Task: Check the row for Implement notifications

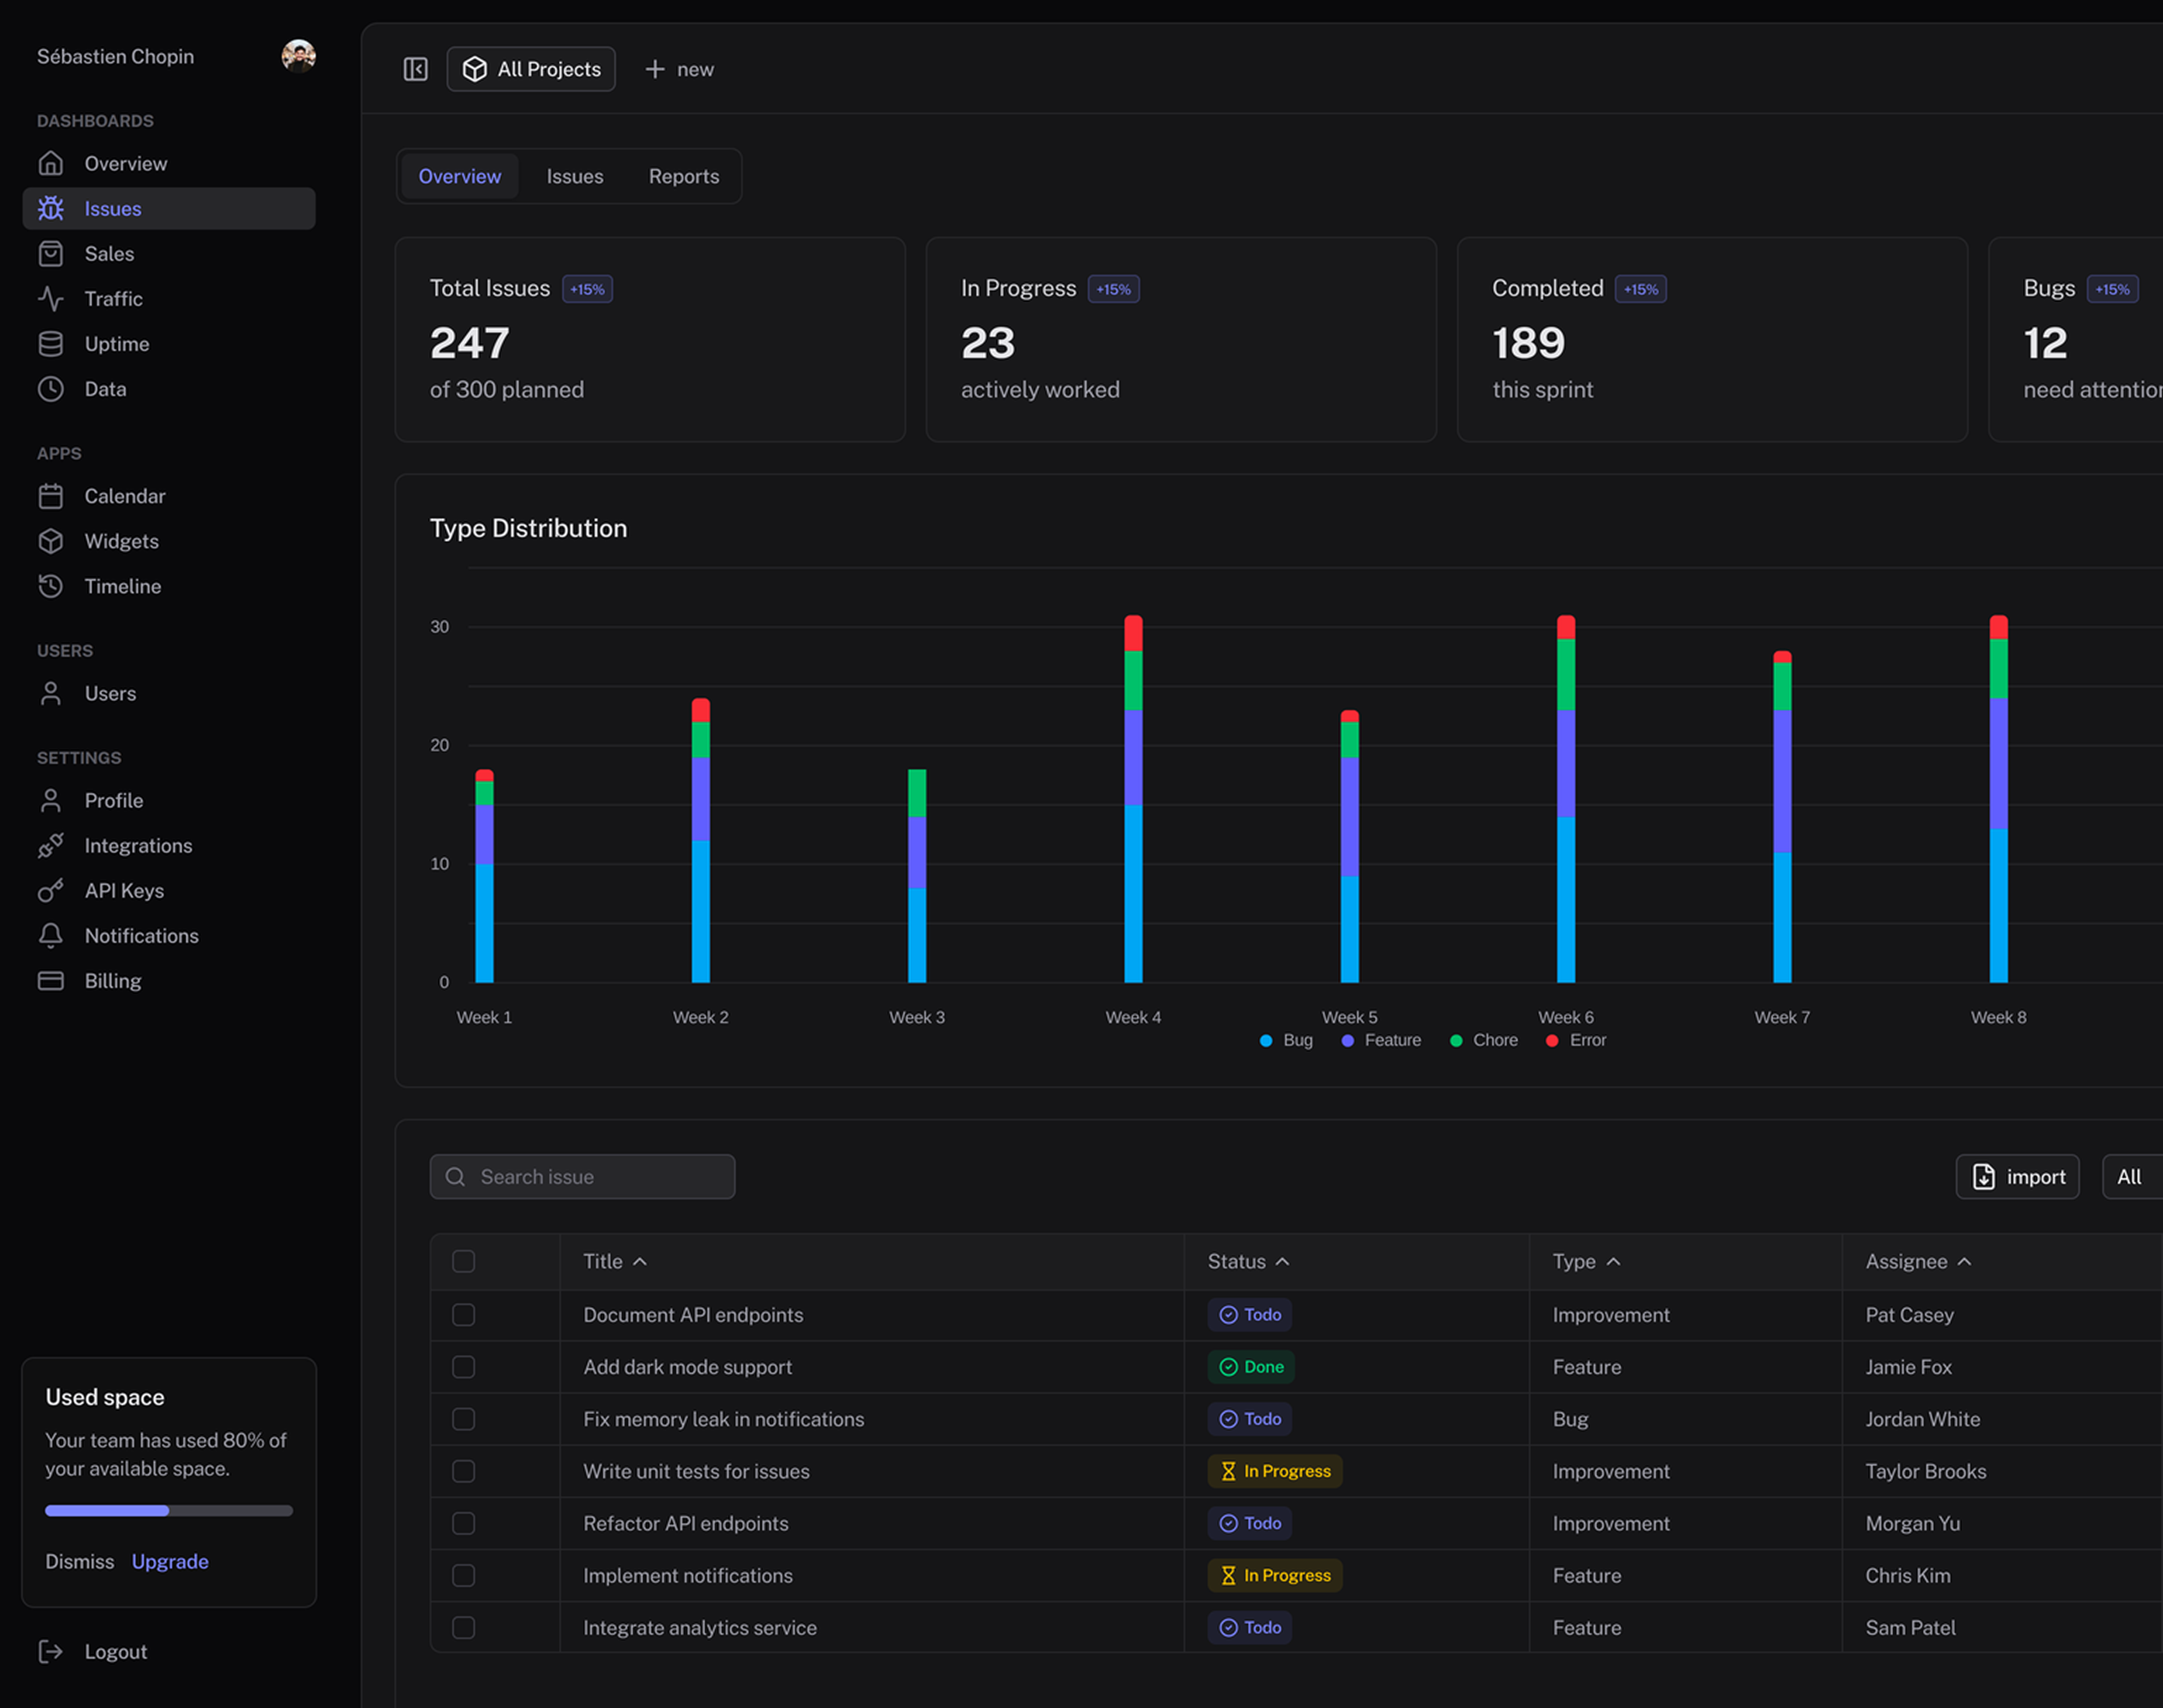Action: 463,1575
